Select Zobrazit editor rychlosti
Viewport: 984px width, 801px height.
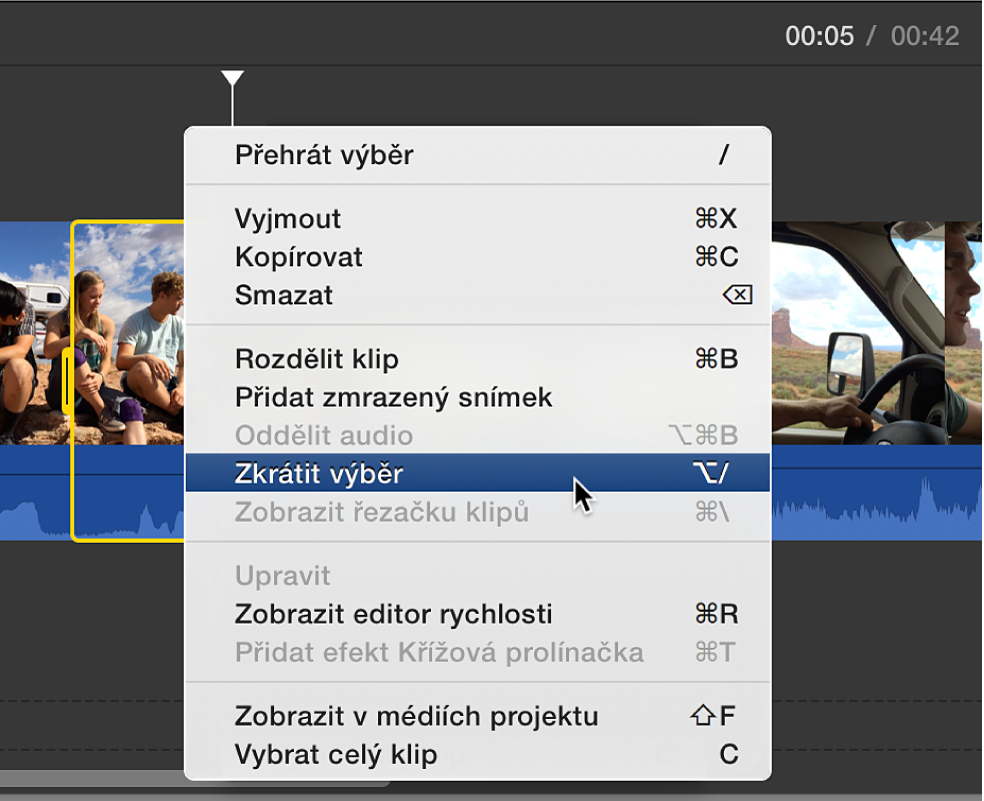point(478,614)
